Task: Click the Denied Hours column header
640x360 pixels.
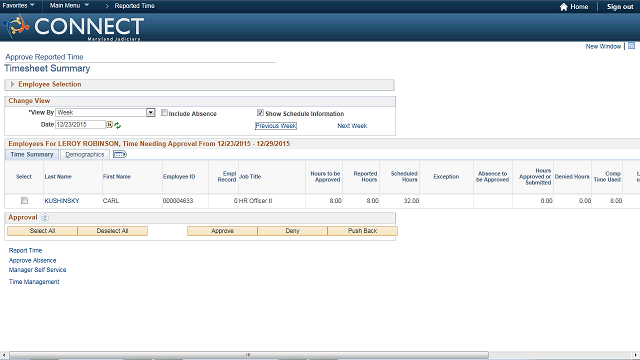Action: (x=572, y=177)
